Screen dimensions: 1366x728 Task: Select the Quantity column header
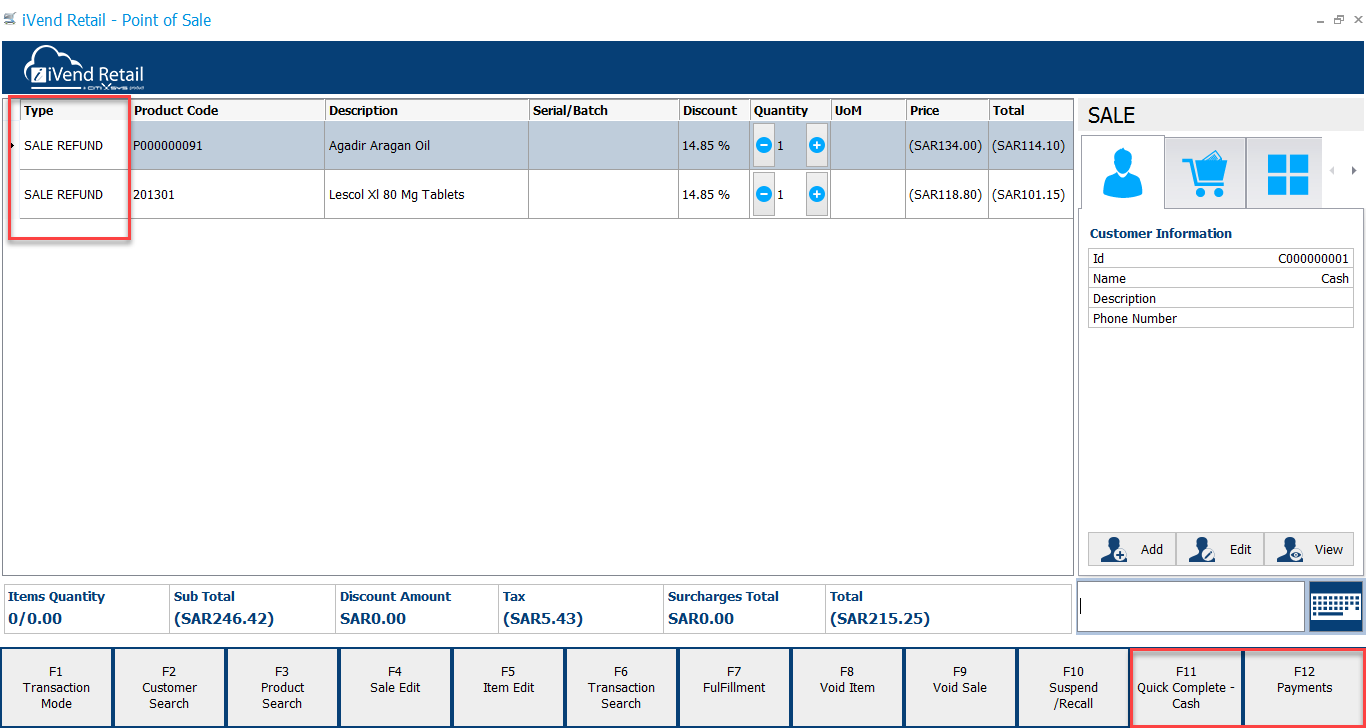[790, 111]
